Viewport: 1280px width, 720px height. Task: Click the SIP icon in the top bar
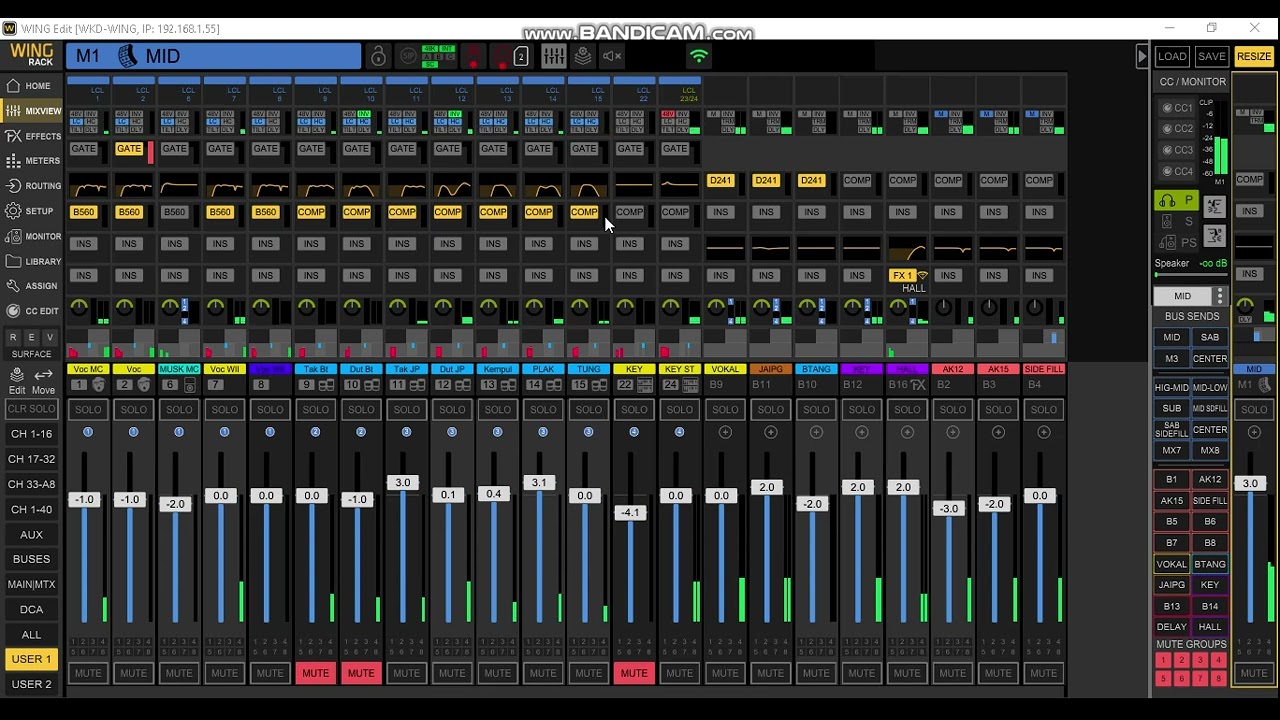[408, 57]
